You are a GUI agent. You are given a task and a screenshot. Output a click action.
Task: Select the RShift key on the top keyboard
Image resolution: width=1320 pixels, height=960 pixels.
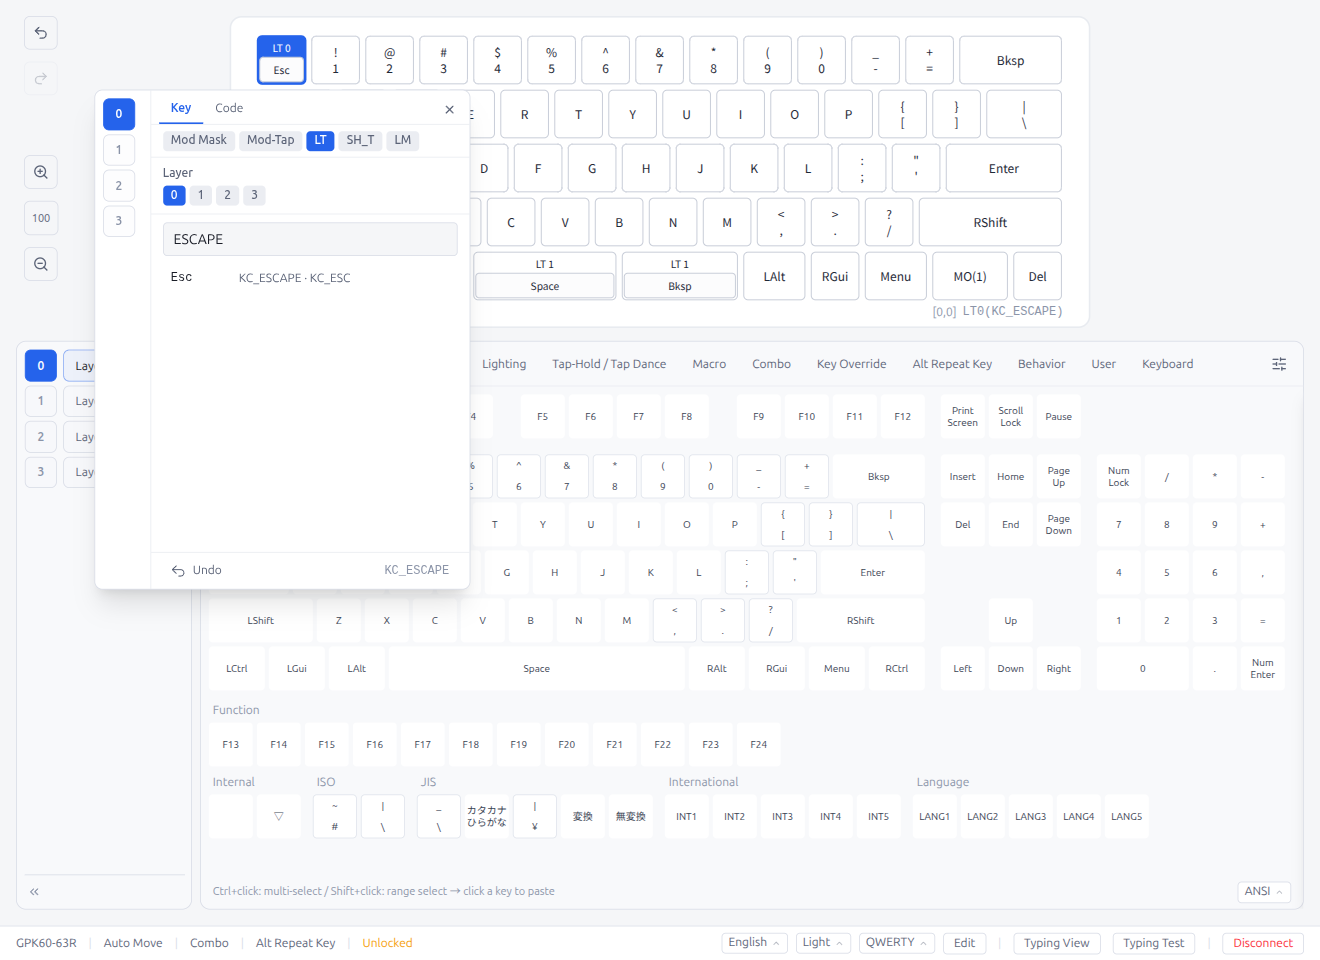coord(990,222)
